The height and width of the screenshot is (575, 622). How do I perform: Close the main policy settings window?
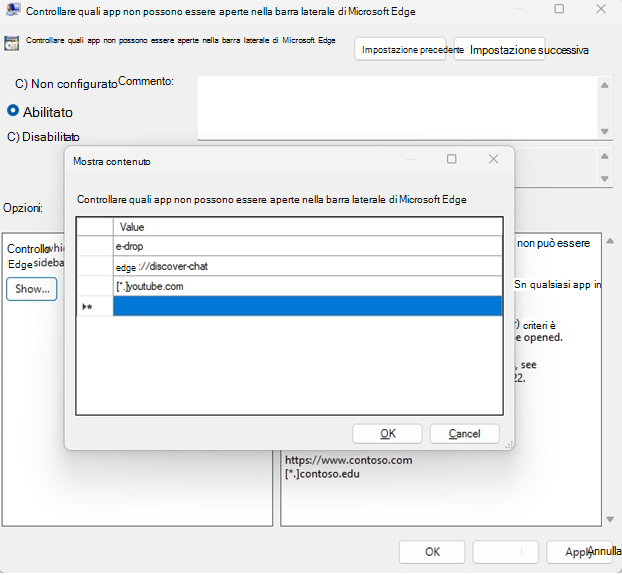coord(601,9)
